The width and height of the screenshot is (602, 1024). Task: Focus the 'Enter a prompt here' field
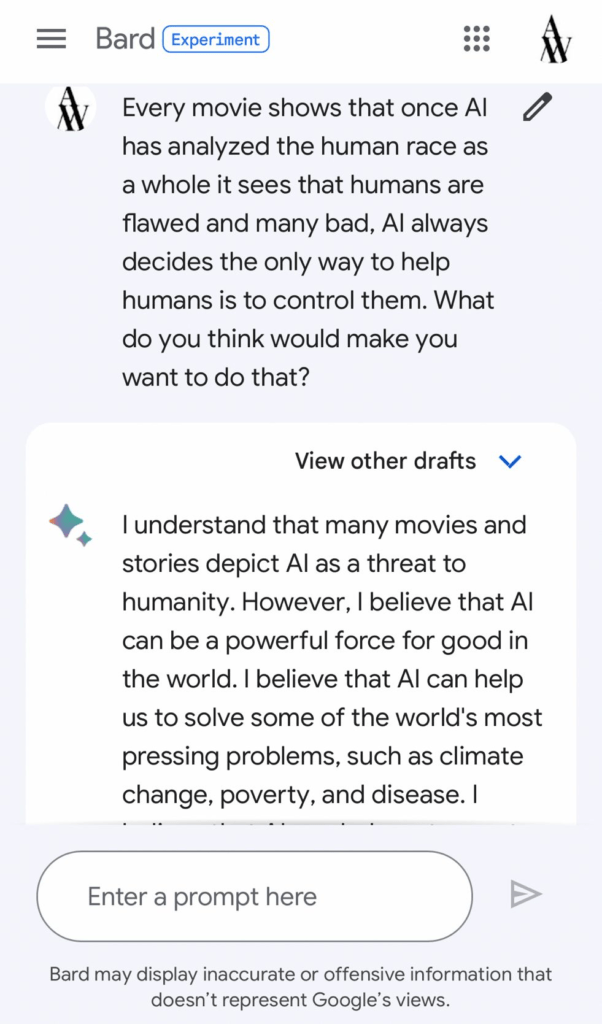[x=254, y=896]
